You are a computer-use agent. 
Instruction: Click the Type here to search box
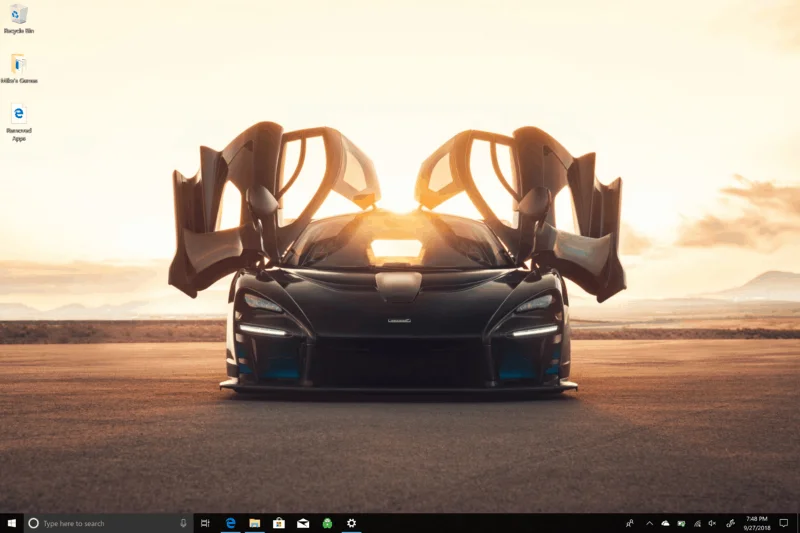[100, 523]
